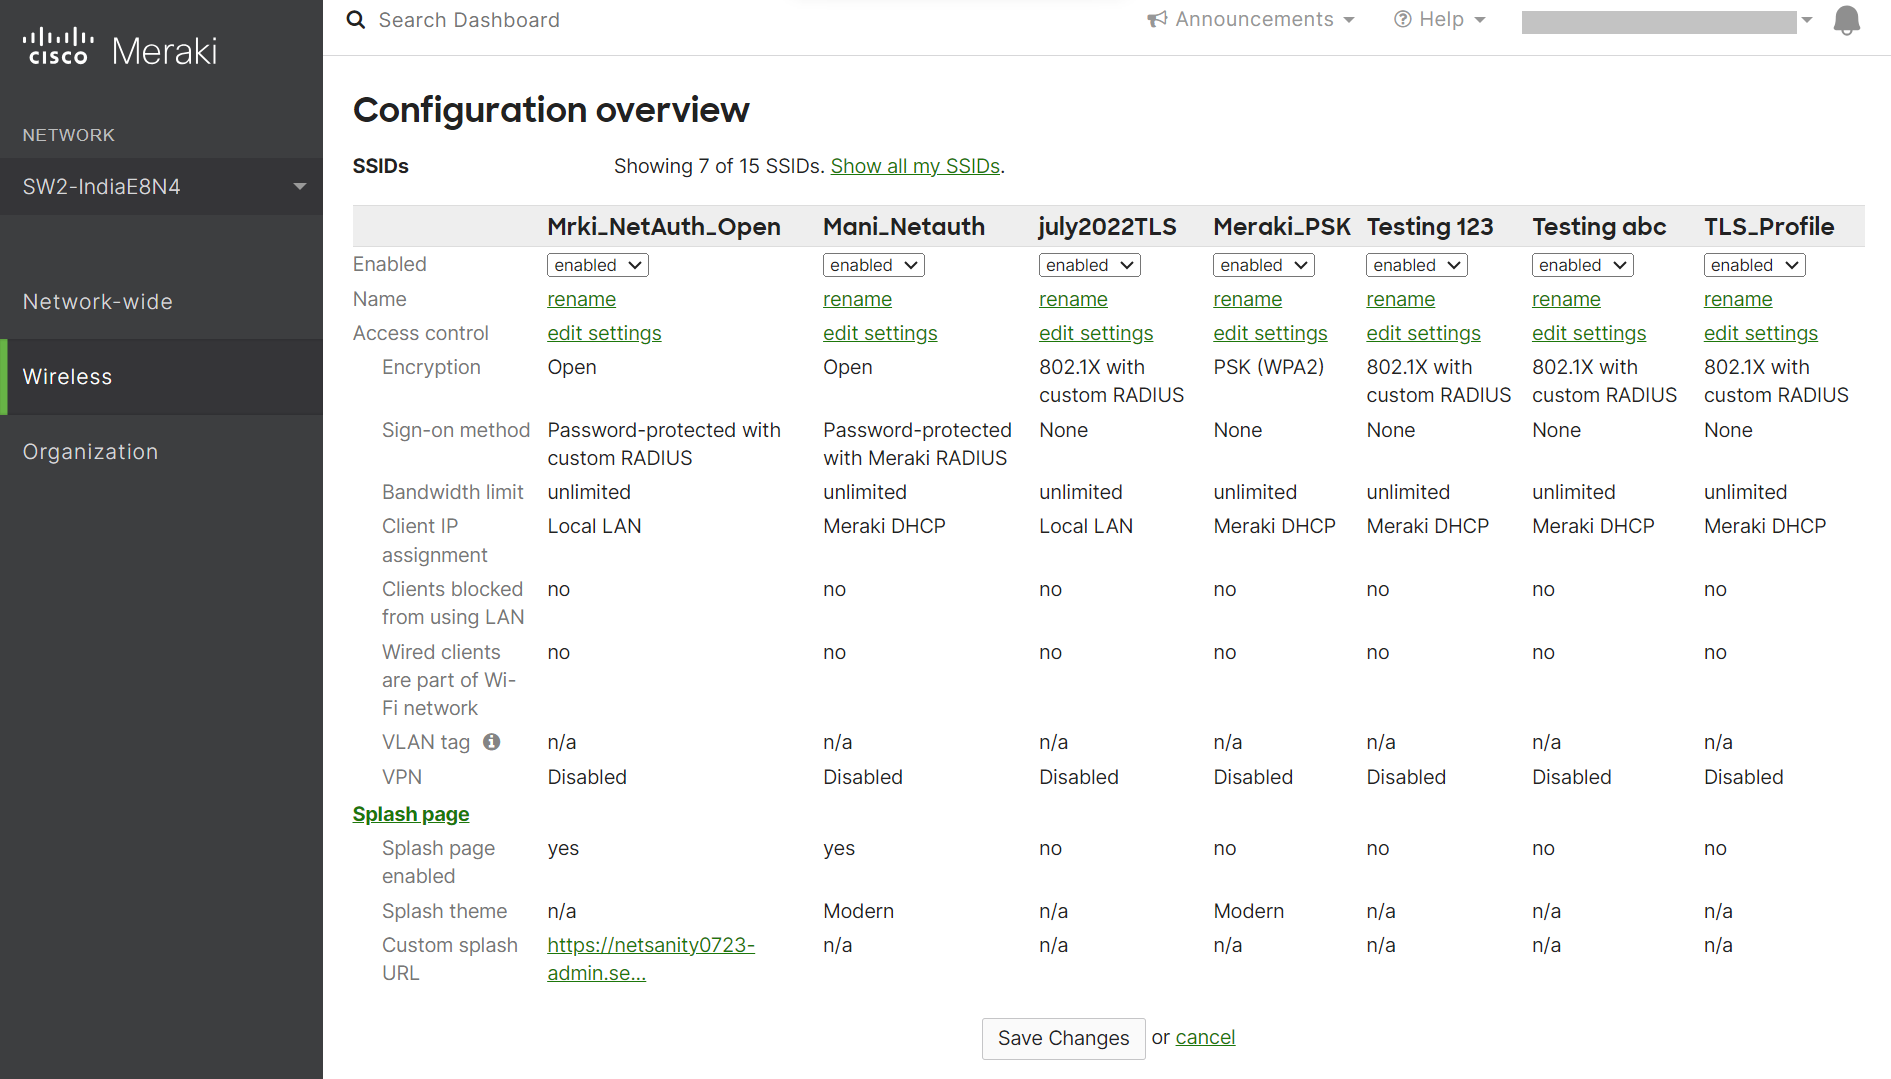This screenshot has height=1079, width=1891.
Task: Click the Announcements megaphone icon
Action: [x=1157, y=20]
